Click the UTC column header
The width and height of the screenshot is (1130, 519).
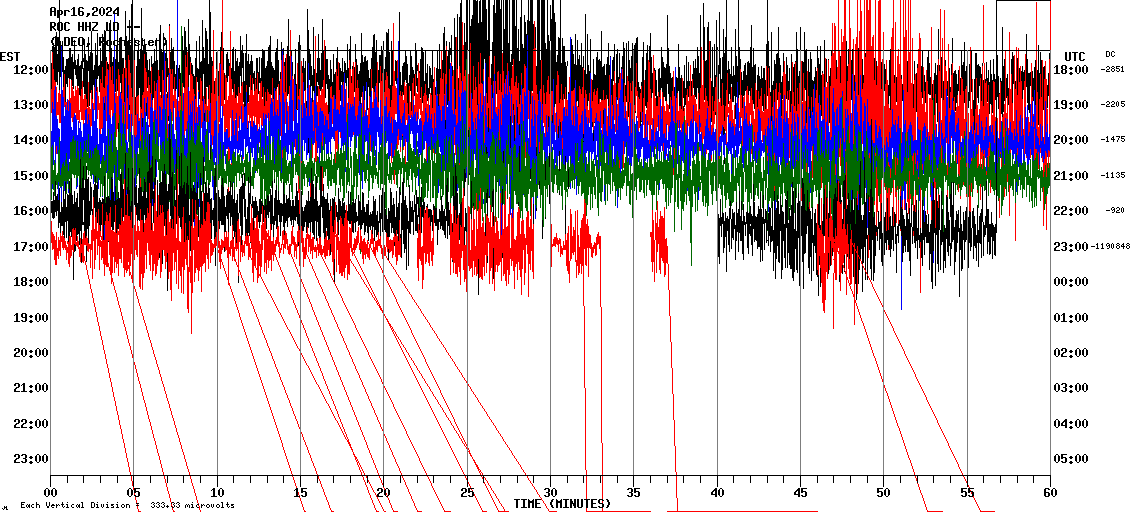pyautogui.click(x=1074, y=56)
